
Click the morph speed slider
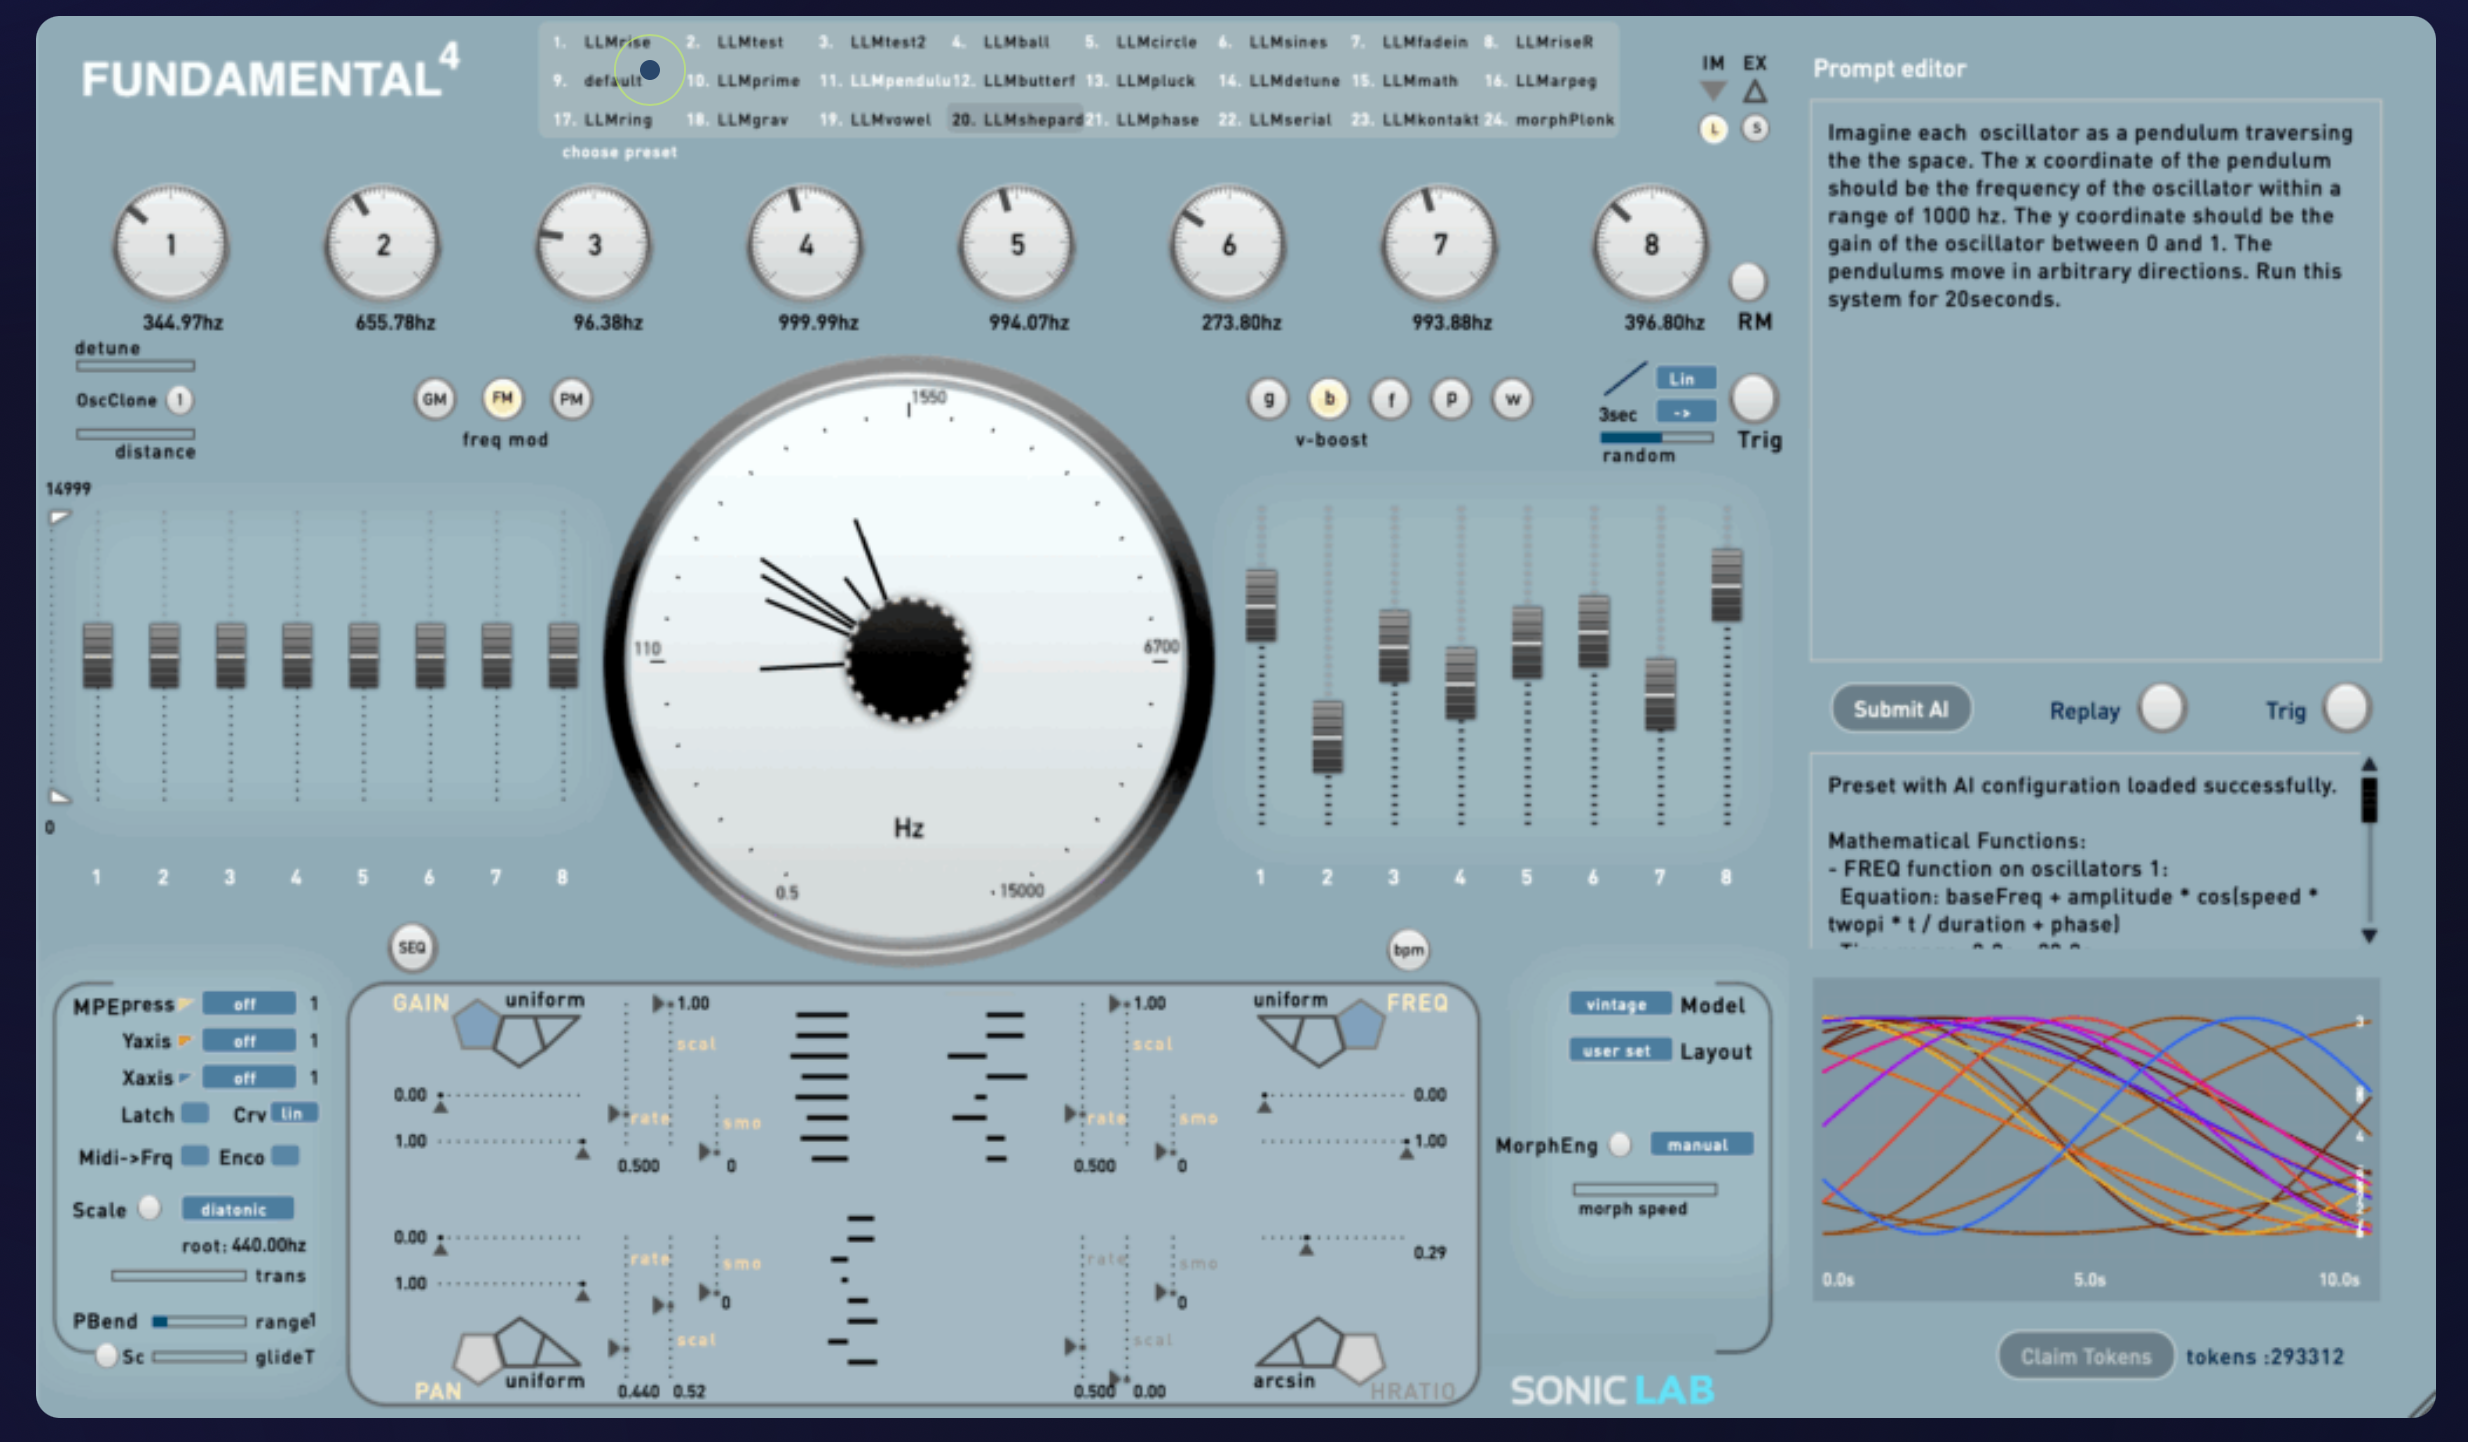tap(1645, 1190)
